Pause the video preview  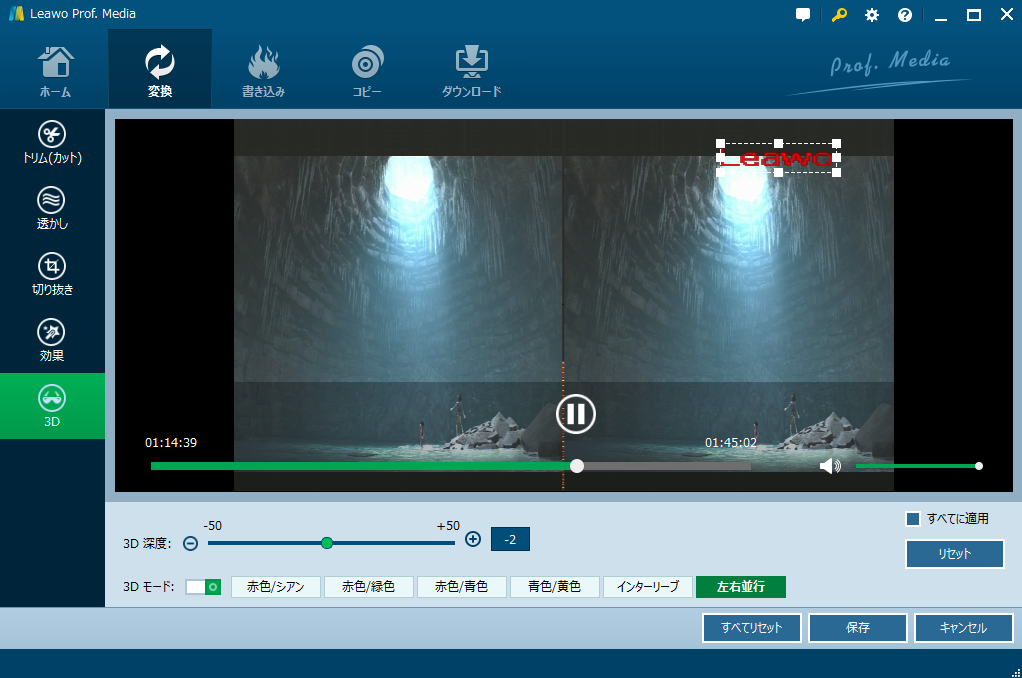[x=576, y=413]
